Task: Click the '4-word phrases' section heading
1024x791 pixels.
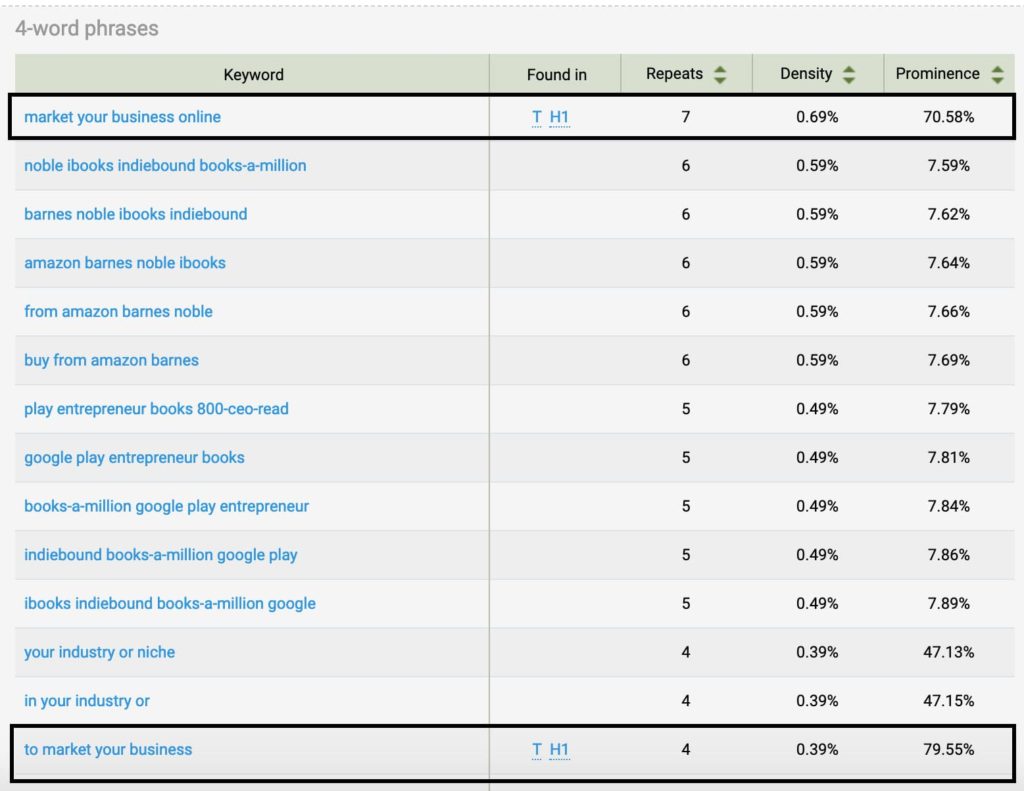Action: pos(87,28)
